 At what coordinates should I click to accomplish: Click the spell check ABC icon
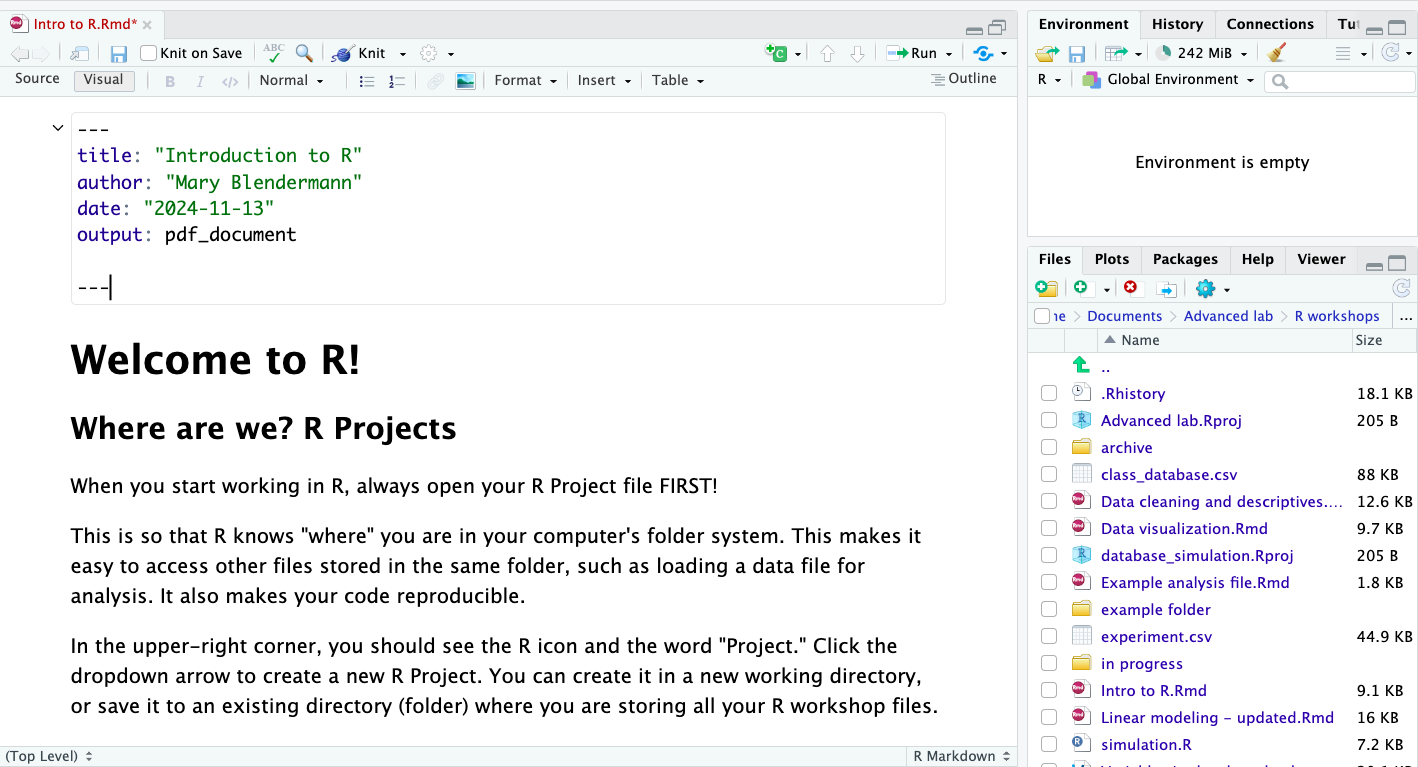click(x=273, y=53)
